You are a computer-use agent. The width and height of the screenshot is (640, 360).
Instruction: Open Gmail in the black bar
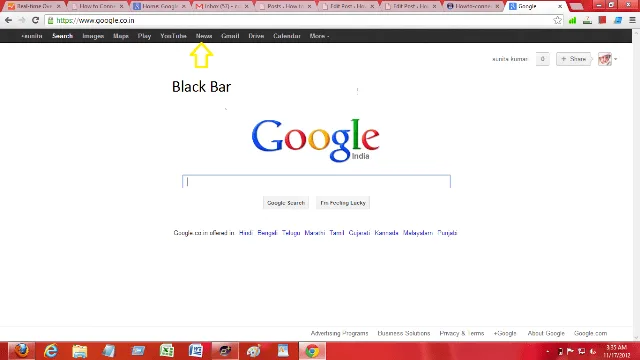230,36
